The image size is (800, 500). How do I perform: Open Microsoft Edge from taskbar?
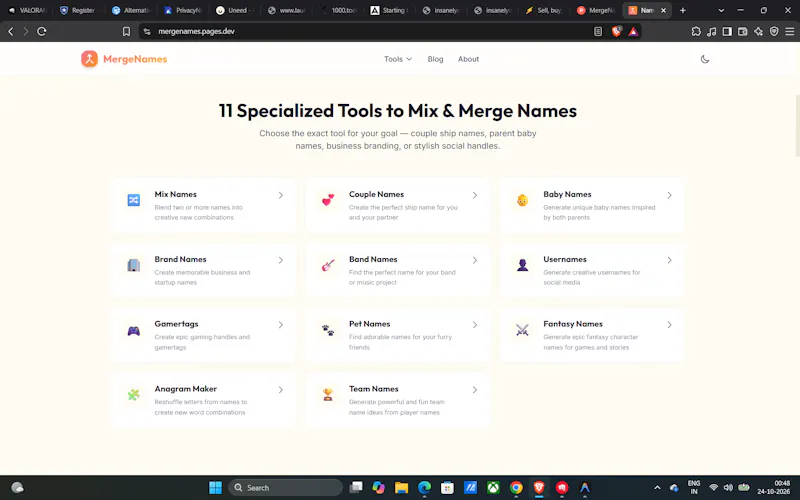(x=424, y=488)
